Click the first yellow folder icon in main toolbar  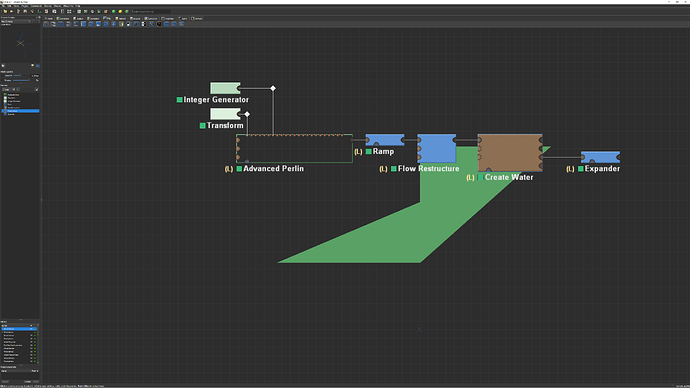(5, 11)
